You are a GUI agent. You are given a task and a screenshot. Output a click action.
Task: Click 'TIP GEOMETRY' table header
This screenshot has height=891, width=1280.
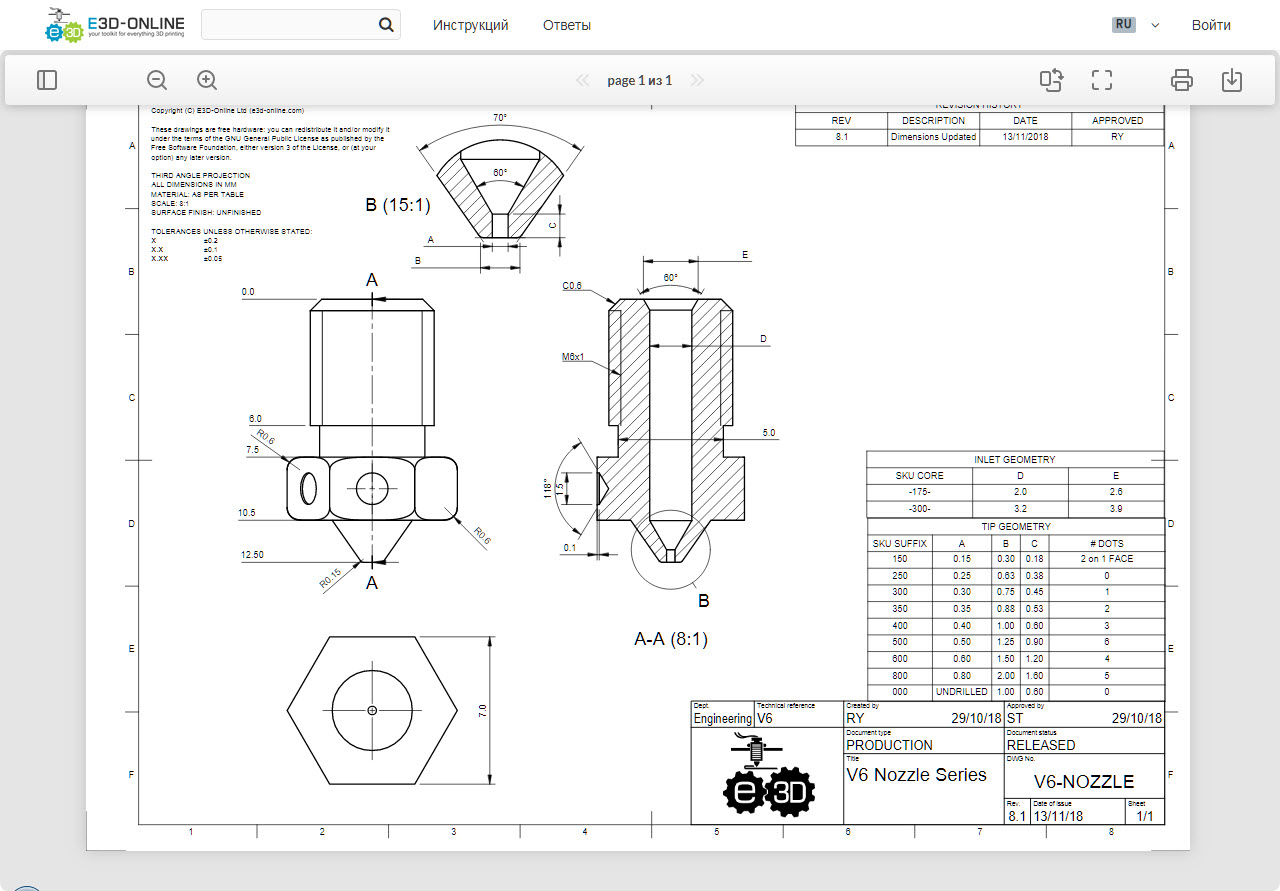click(1015, 526)
